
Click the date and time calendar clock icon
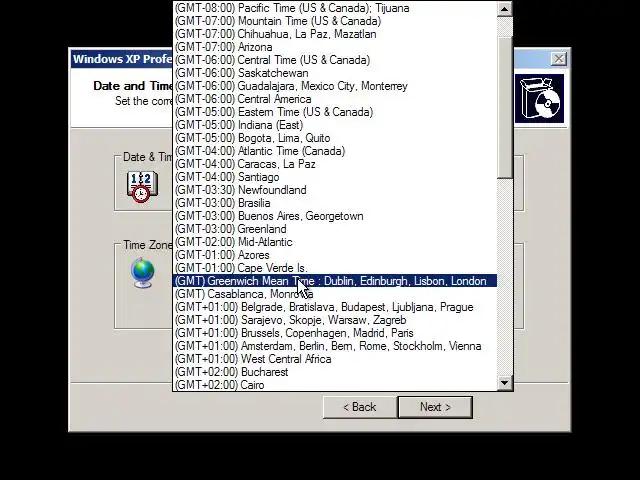pyautogui.click(x=142, y=187)
